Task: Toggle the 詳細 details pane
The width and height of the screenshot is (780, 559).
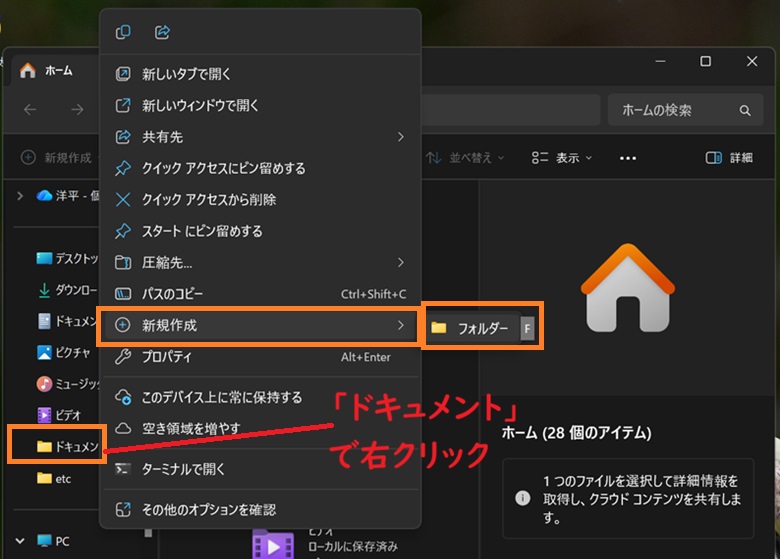Action: [729, 158]
